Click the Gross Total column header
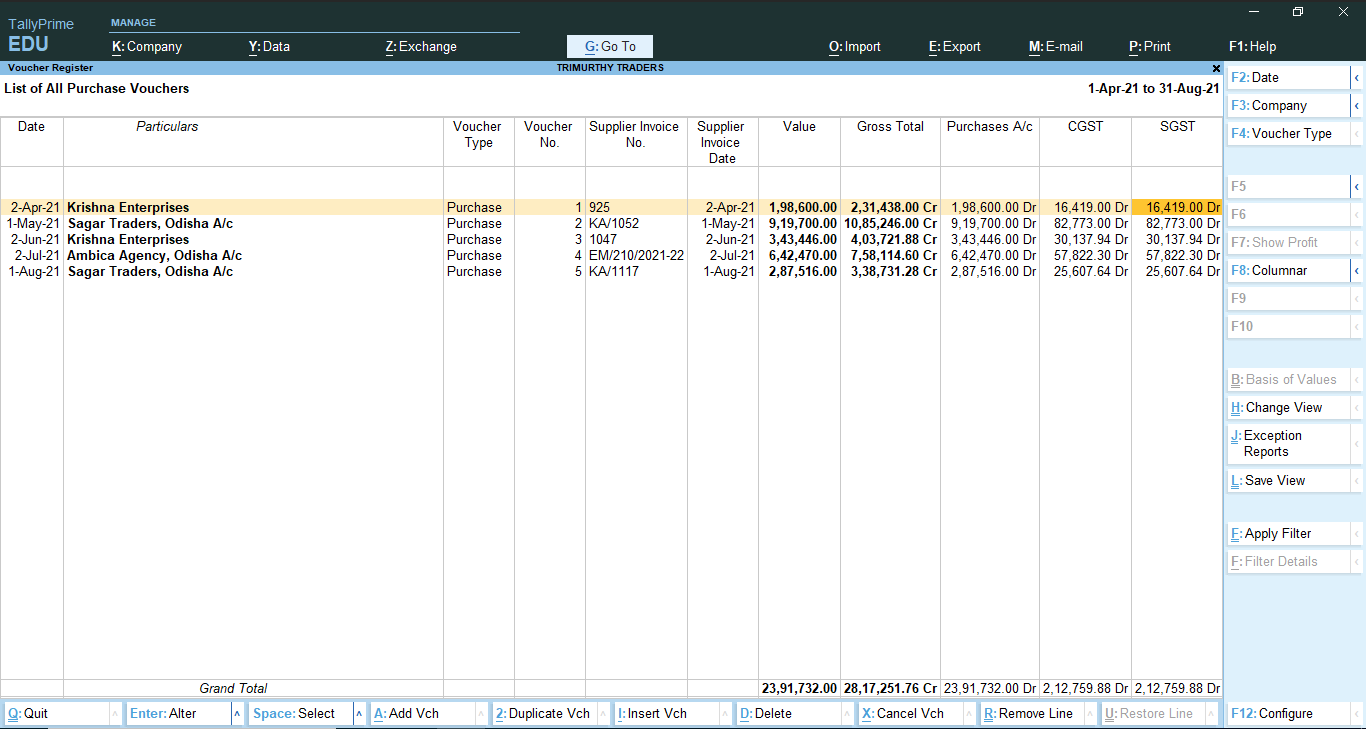The width and height of the screenshot is (1366, 729). 890,127
